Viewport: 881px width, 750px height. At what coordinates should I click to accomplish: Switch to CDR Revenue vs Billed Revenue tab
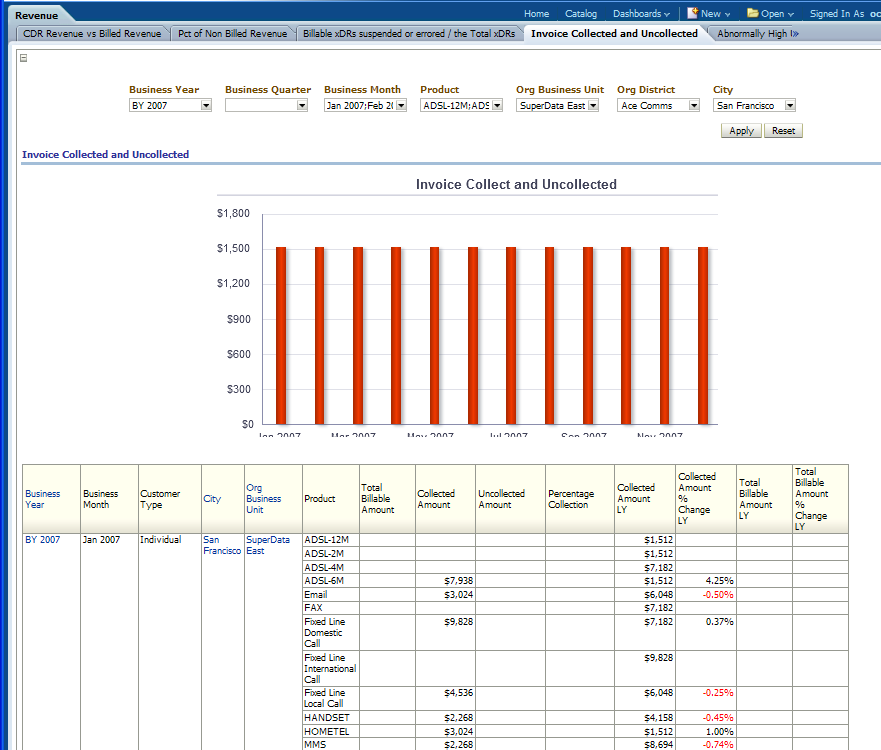coord(91,34)
